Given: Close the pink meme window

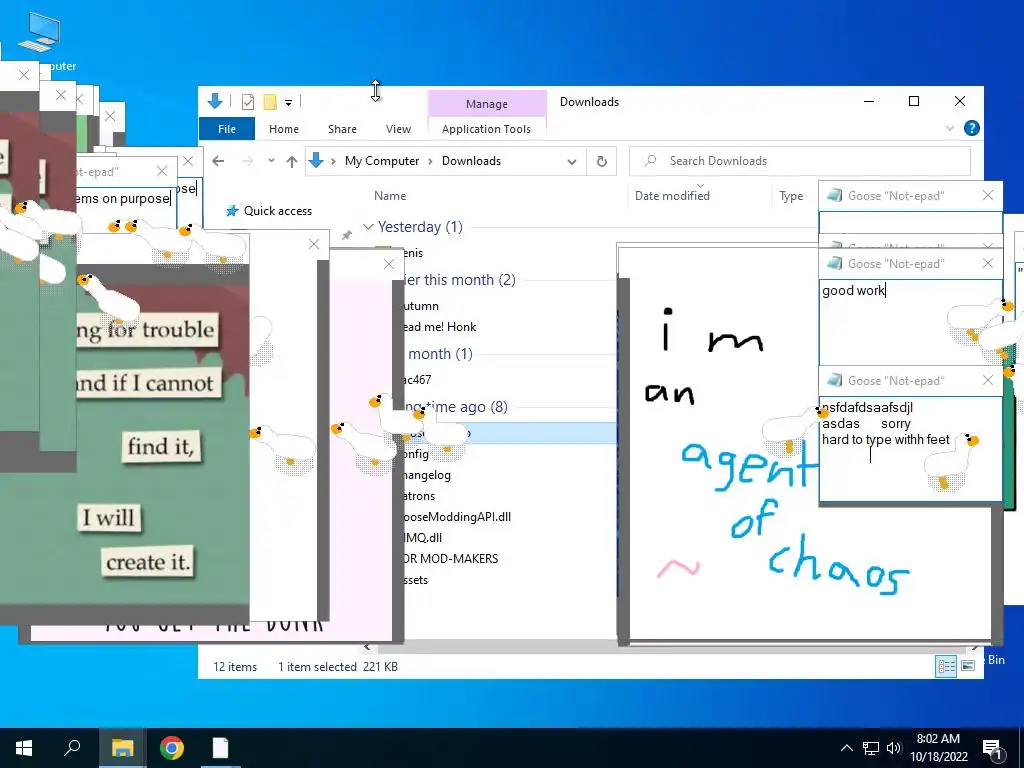Looking at the screenshot, I should pyautogui.click(x=389, y=264).
